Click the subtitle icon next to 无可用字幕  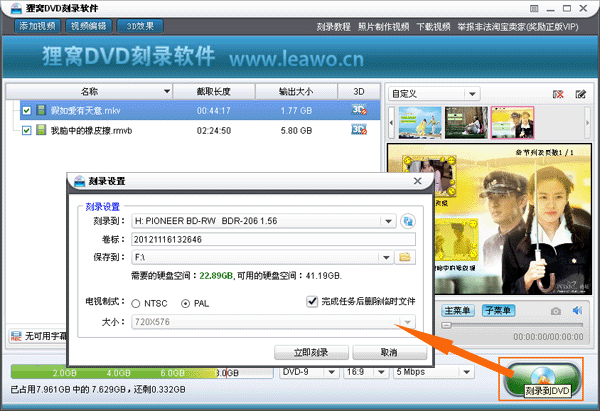point(16,336)
